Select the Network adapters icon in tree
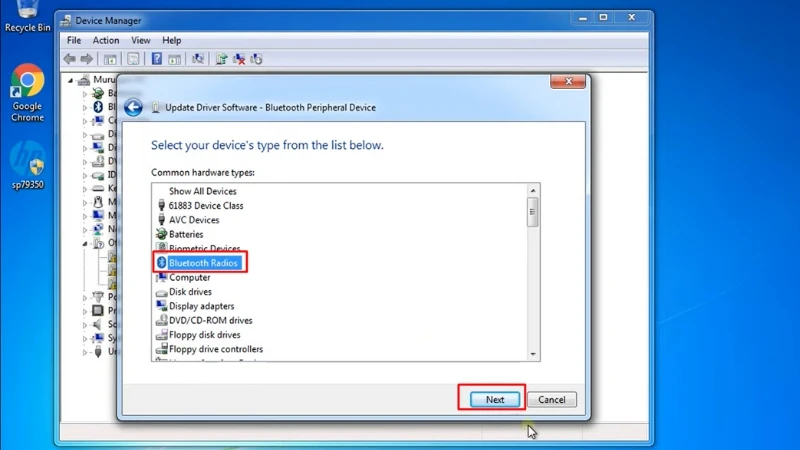This screenshot has height=450, width=800. pyautogui.click(x=98, y=229)
